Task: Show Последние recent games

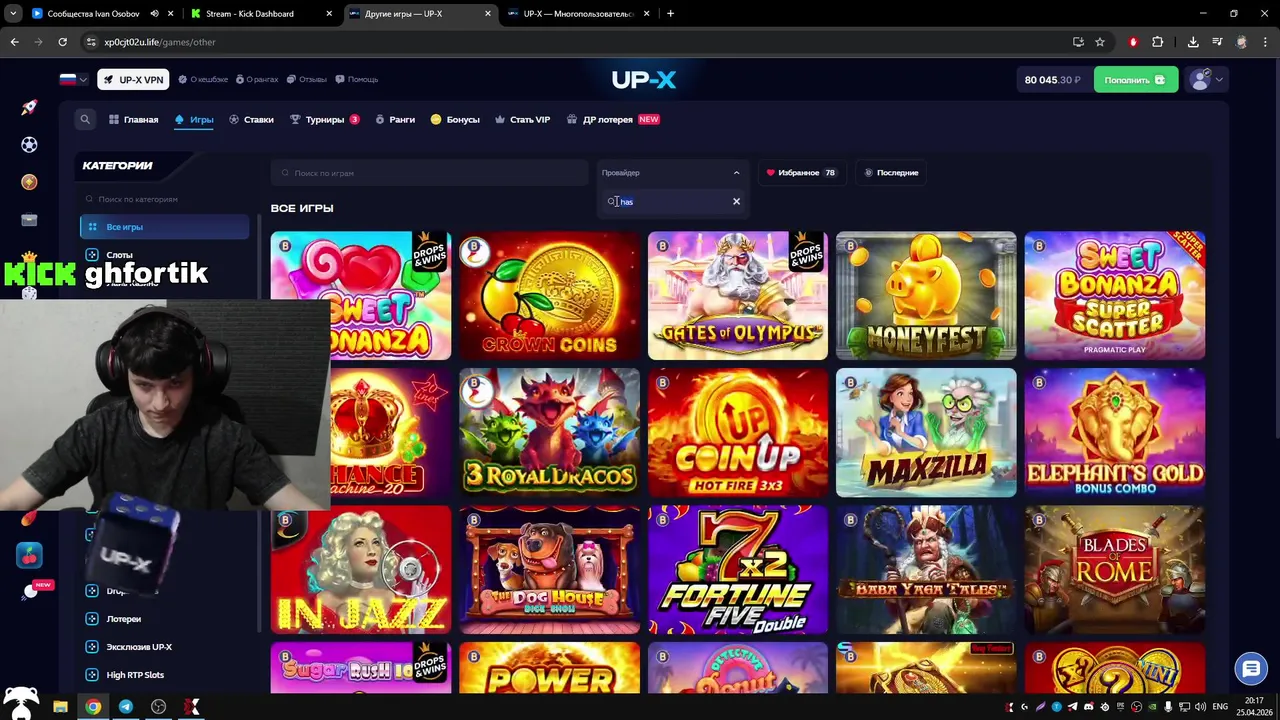Action: (x=891, y=173)
